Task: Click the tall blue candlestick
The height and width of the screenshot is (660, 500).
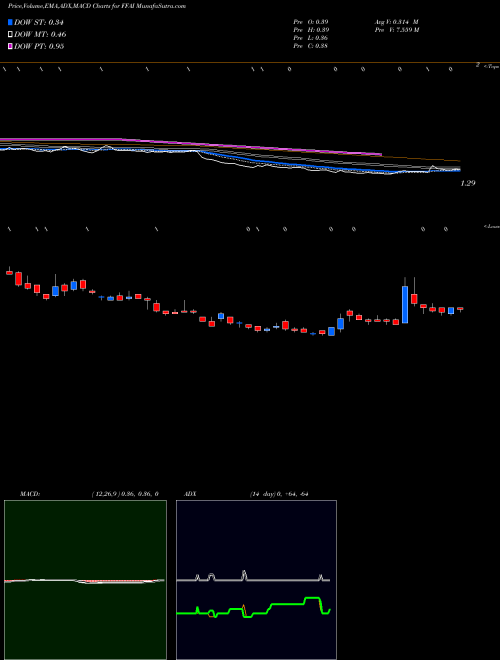Action: [405, 304]
